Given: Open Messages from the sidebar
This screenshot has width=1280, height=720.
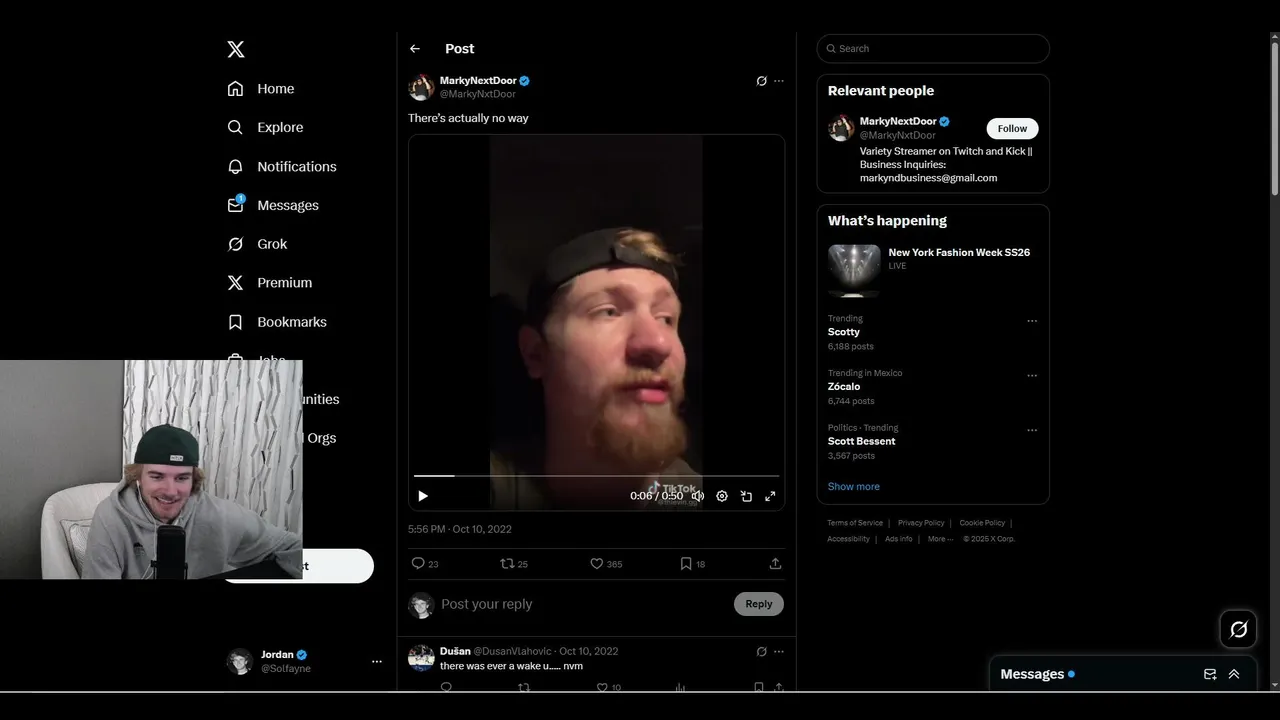Looking at the screenshot, I should click(x=273, y=205).
